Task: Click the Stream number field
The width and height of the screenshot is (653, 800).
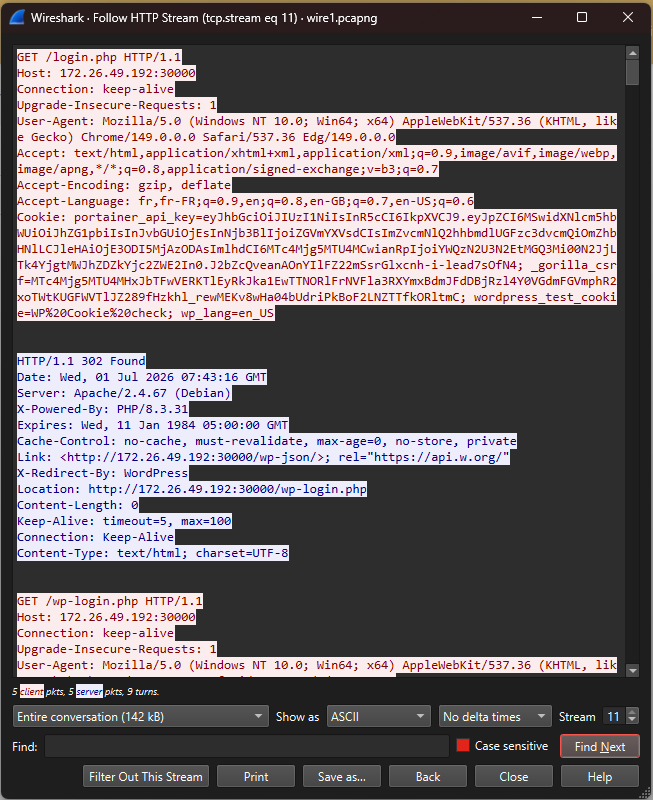Action: tap(614, 716)
